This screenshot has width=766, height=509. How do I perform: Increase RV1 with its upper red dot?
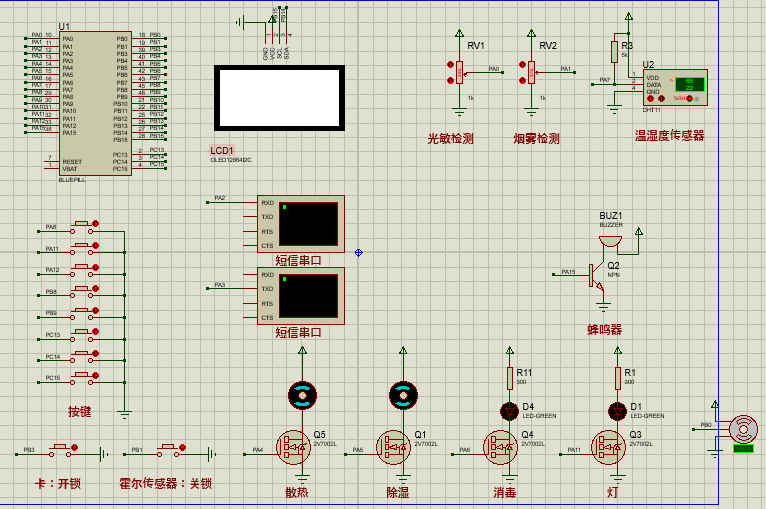click(x=450, y=64)
